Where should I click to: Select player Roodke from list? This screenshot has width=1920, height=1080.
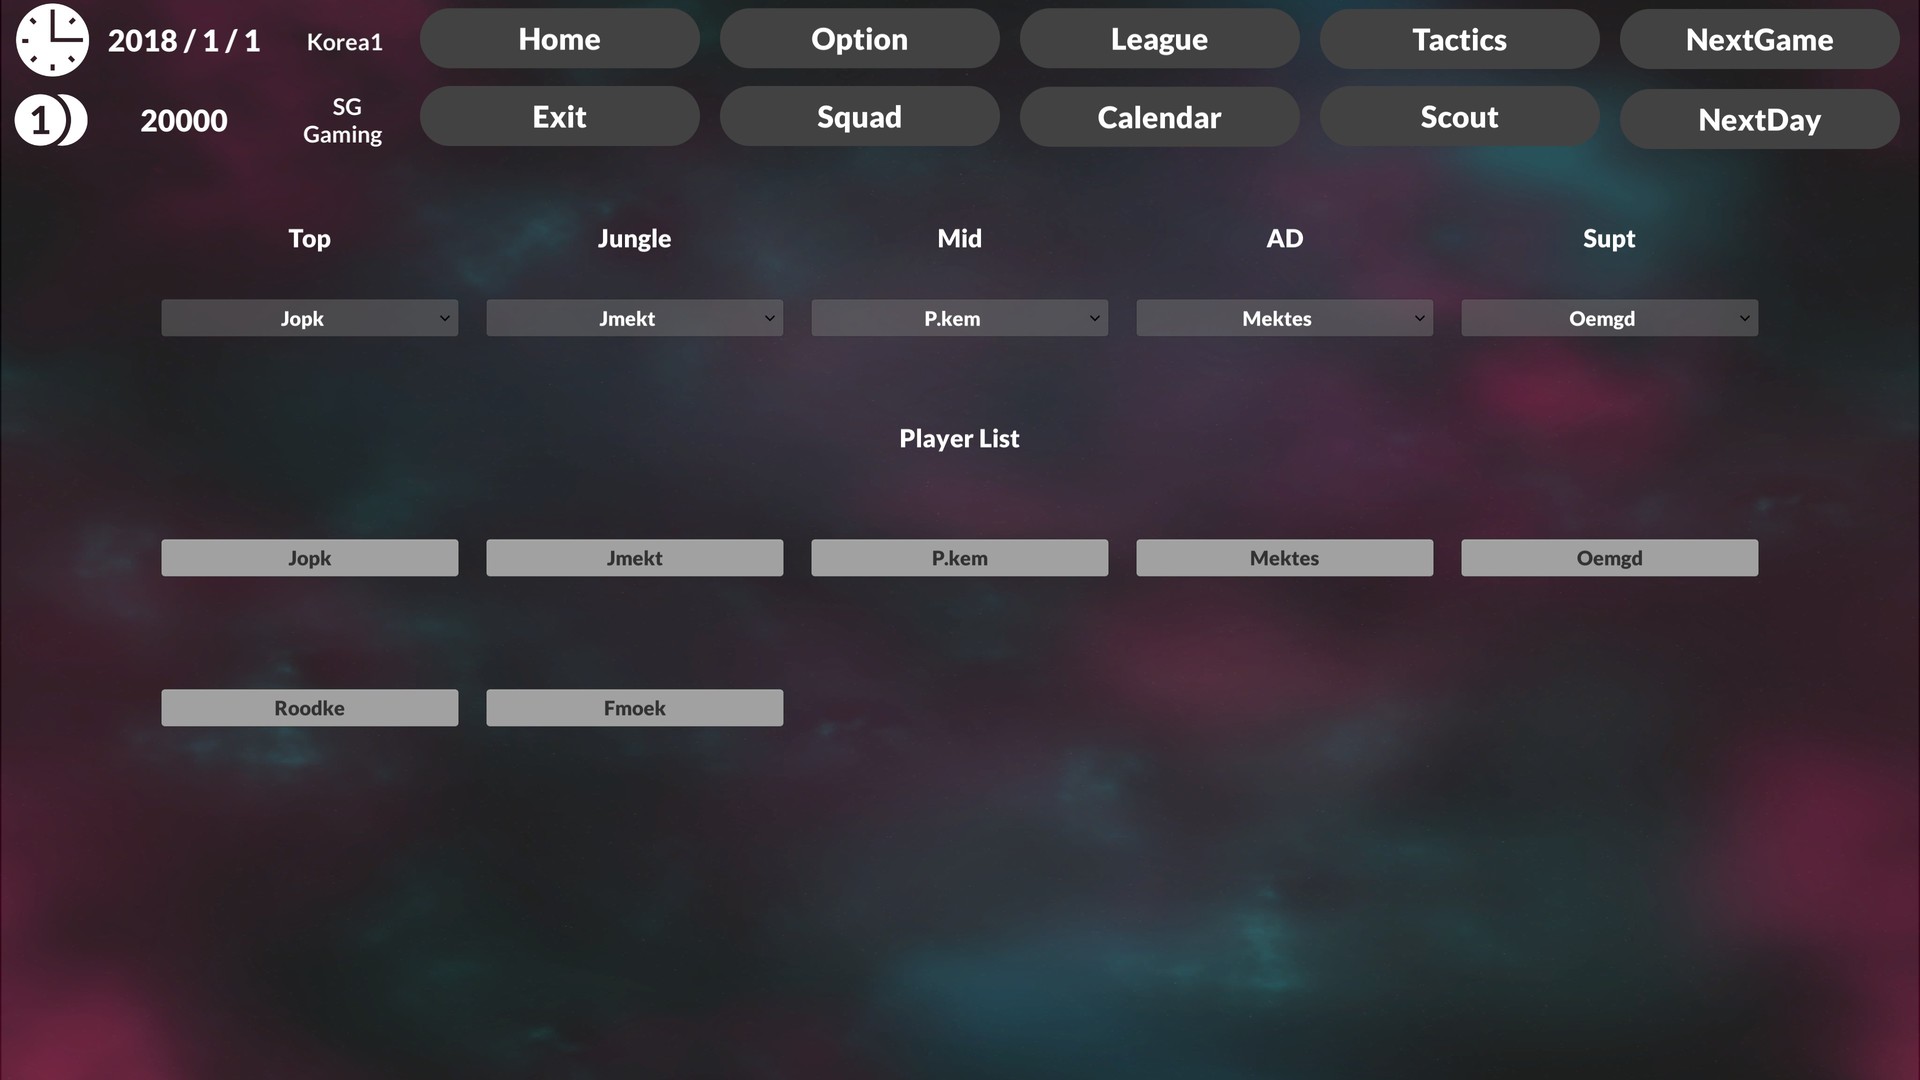(309, 708)
